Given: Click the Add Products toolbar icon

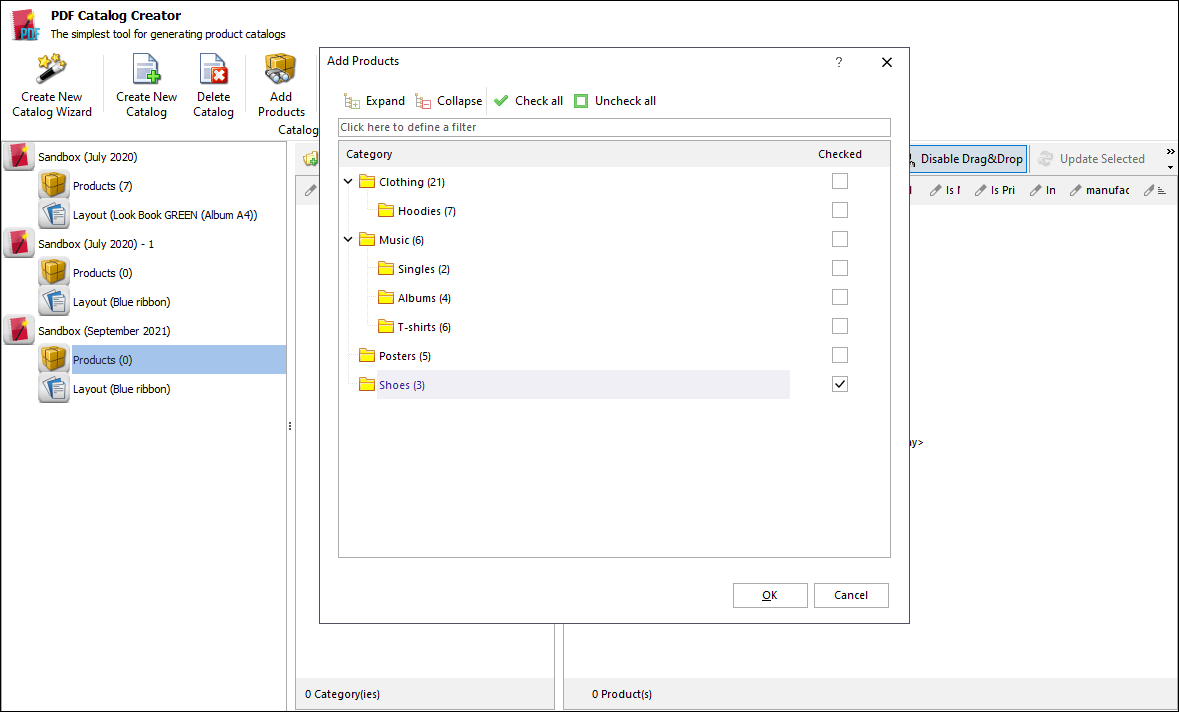Looking at the screenshot, I should (x=280, y=72).
